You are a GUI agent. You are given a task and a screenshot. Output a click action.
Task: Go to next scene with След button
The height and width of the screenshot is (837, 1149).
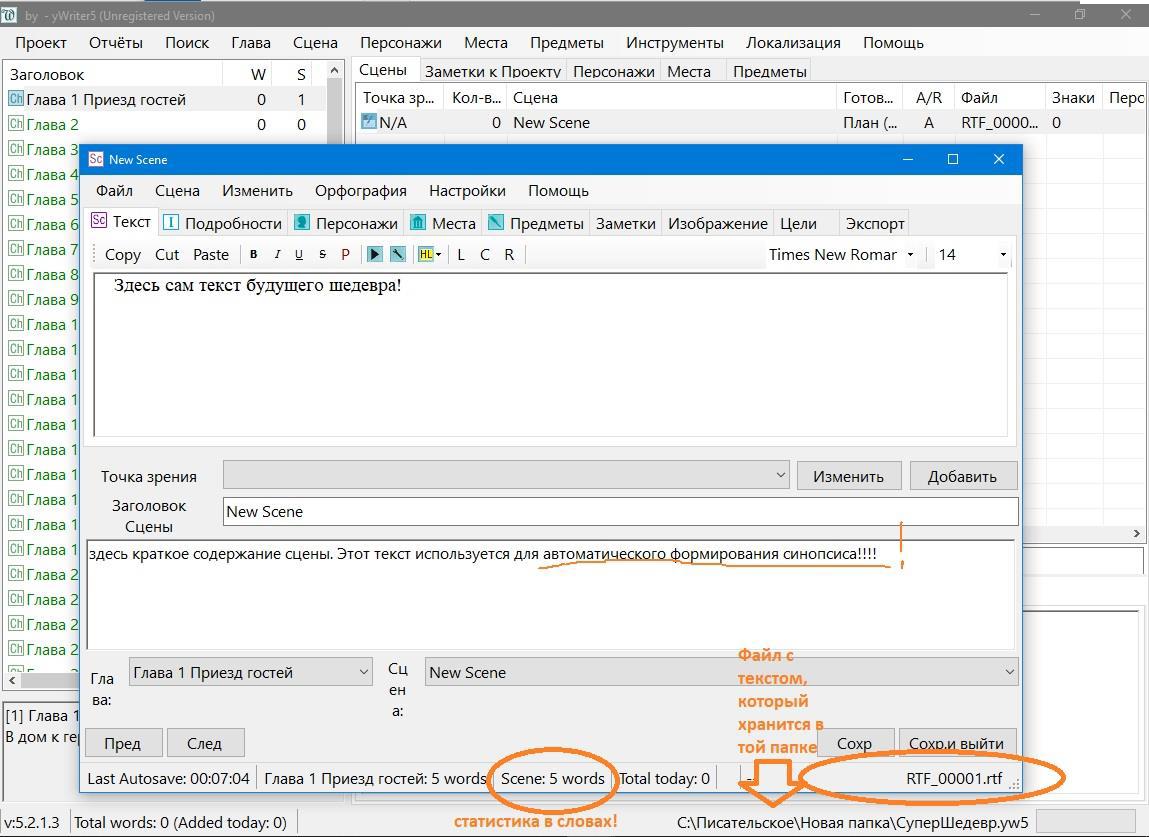pyautogui.click(x=204, y=743)
